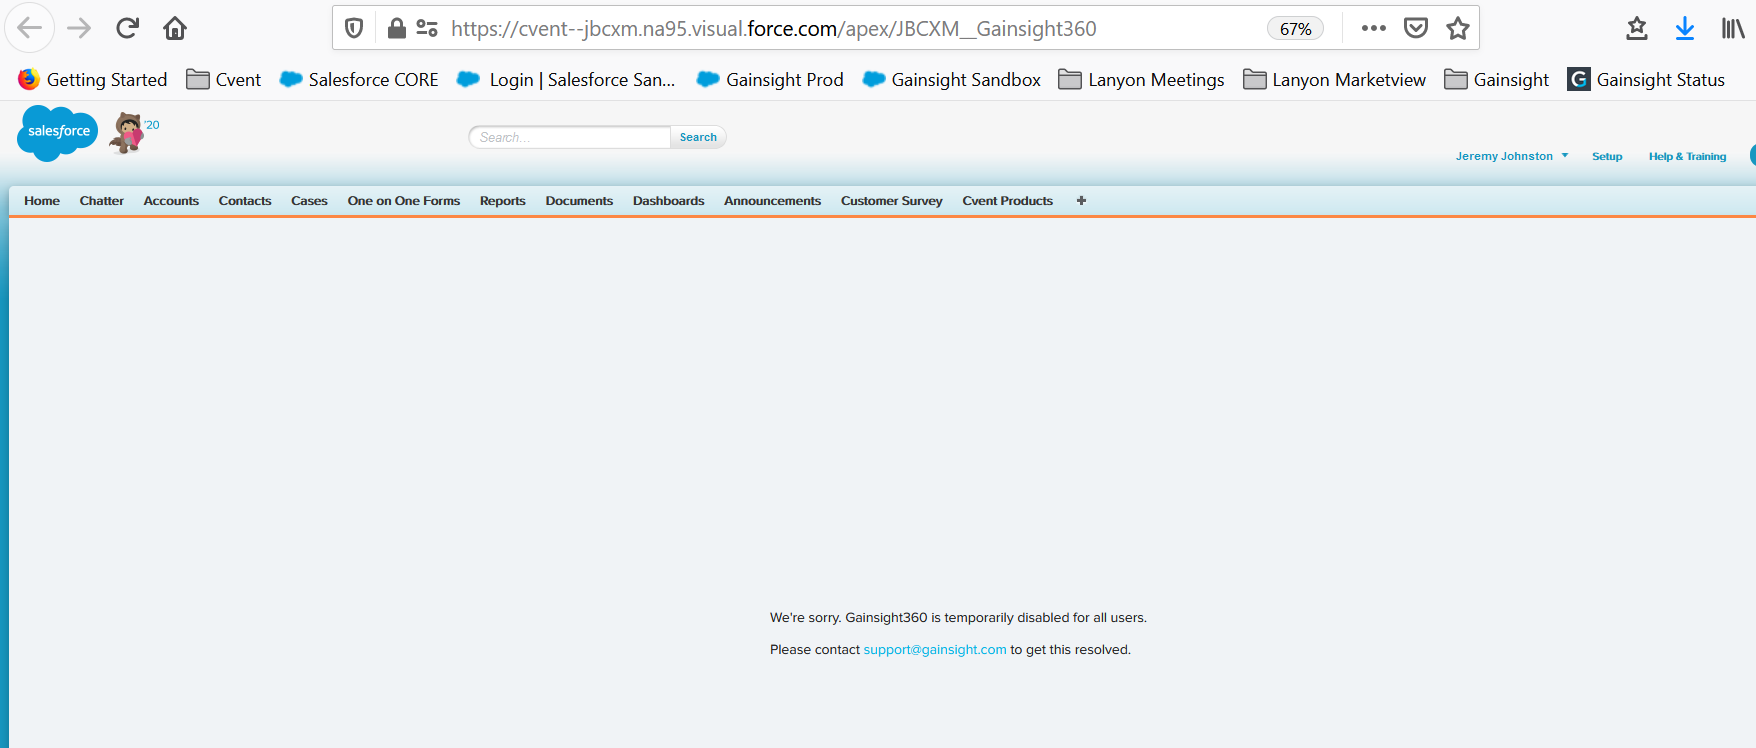Viewport: 1756px width, 748px height.
Task: Expand Lanyon Marketview bookmarks folder
Action: click(x=1334, y=79)
